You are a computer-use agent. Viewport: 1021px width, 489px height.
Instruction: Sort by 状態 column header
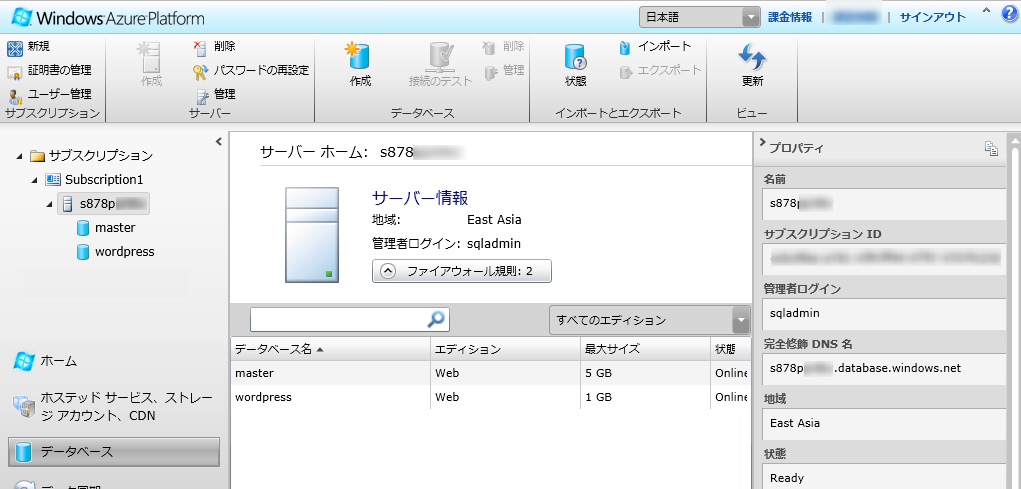[x=730, y=349]
